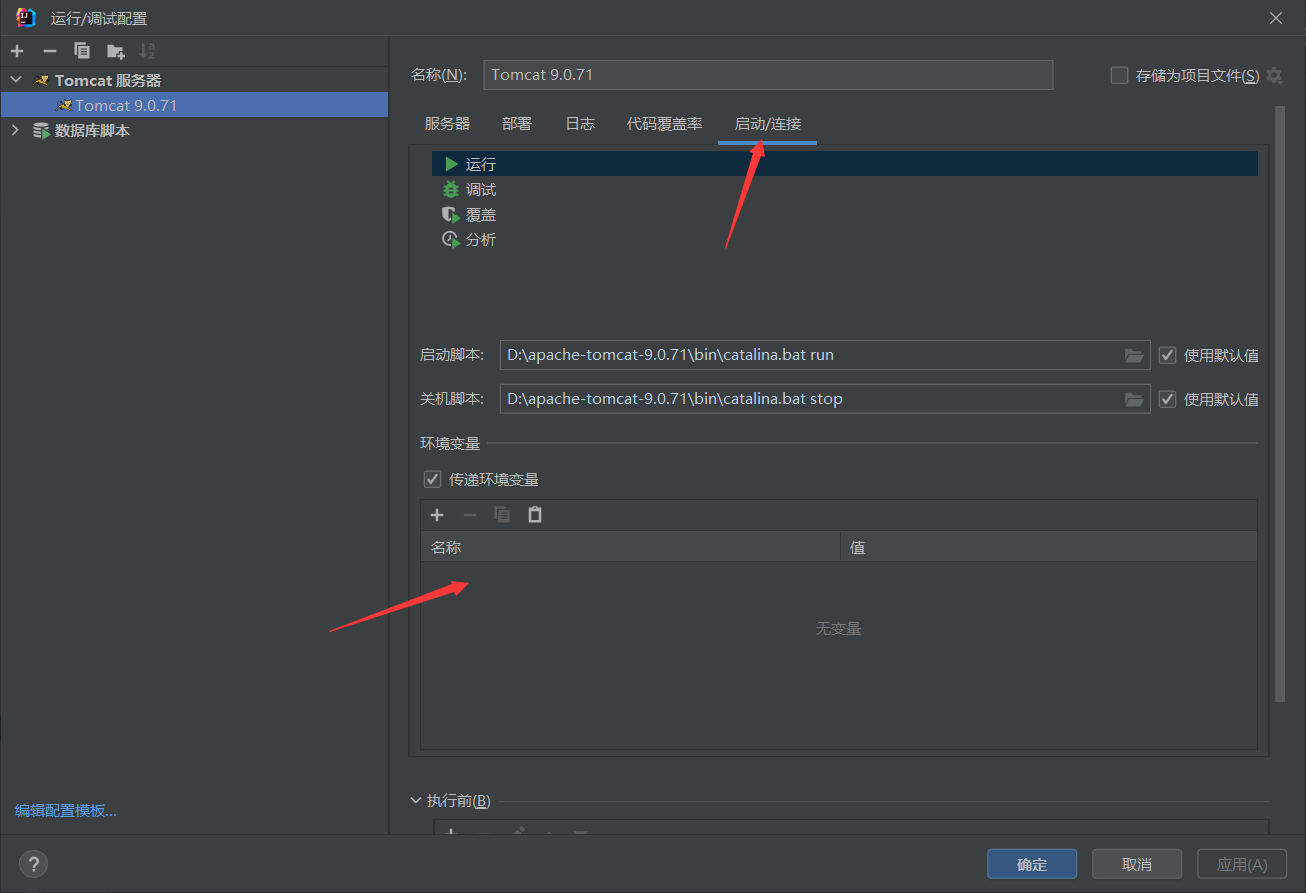Select Tomcat 9.0.71 in configuration tree

194,105
